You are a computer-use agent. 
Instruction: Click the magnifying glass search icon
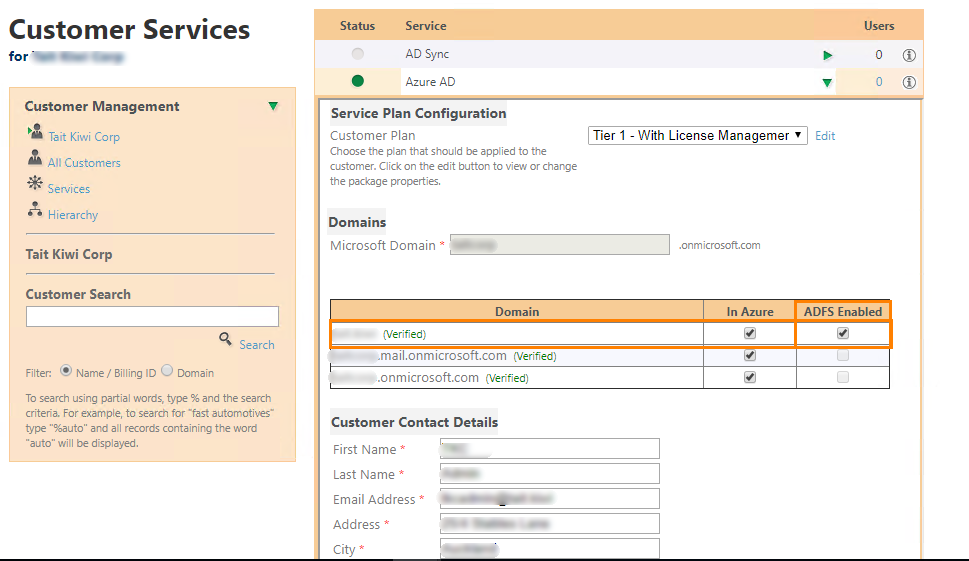[226, 340]
